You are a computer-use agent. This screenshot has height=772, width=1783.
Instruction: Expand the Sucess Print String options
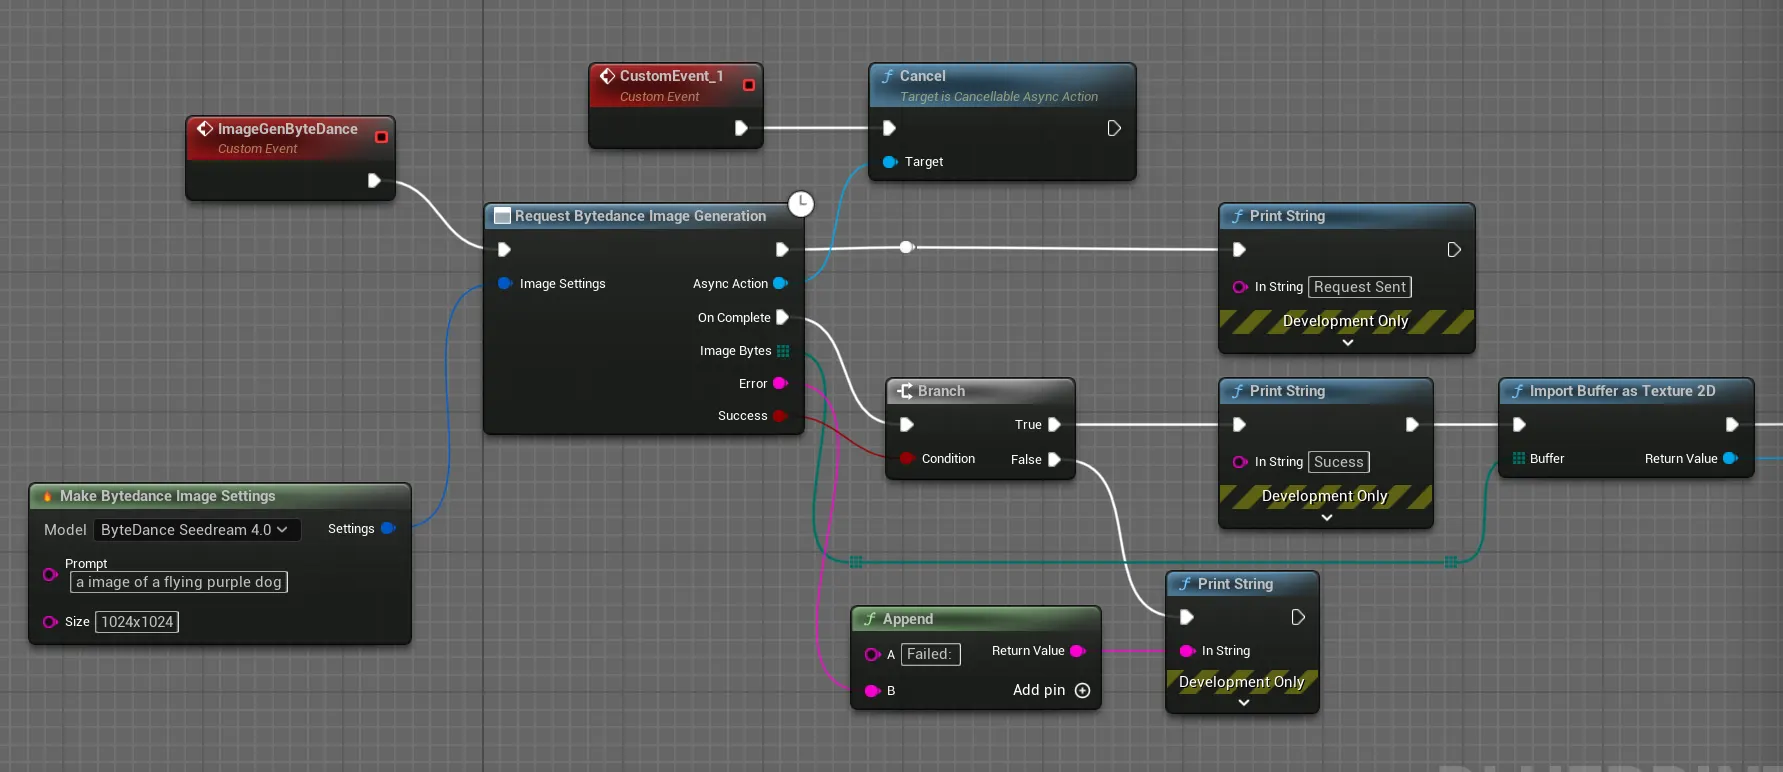click(x=1326, y=518)
